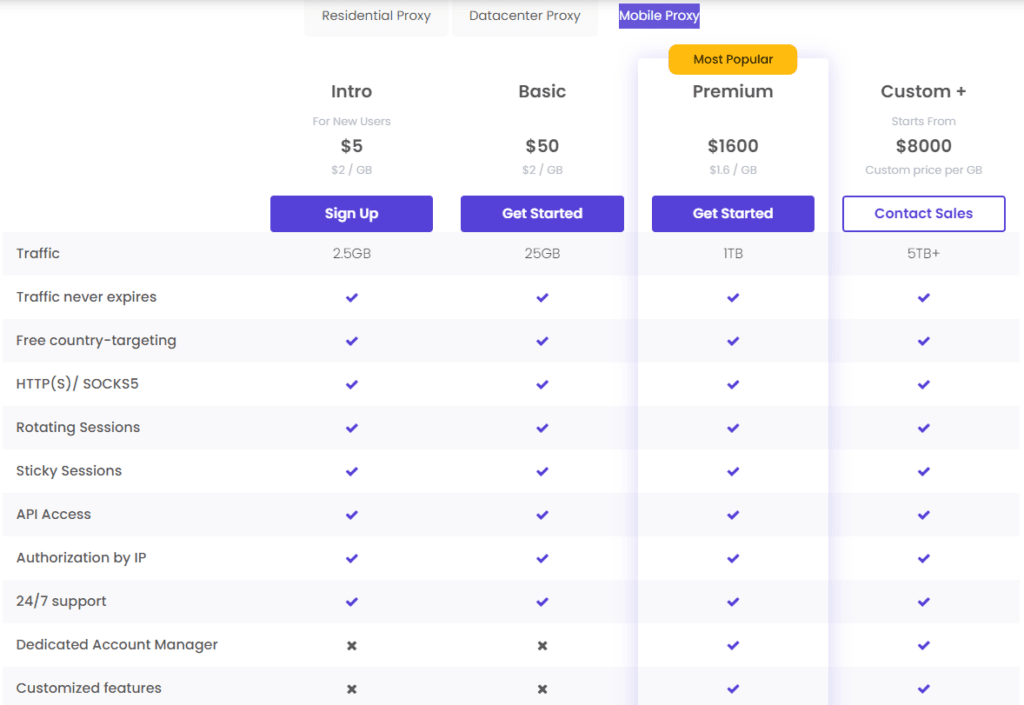1024x705 pixels.
Task: Click the Sticky Sessions row label
Action: coord(69,471)
